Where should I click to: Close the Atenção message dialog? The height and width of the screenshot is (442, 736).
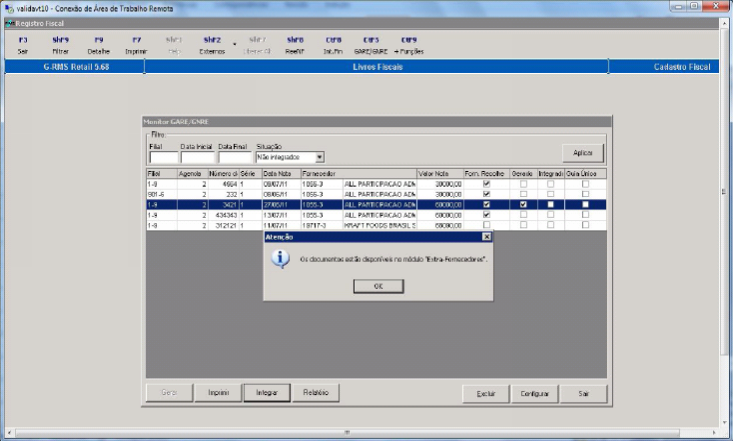coord(486,238)
